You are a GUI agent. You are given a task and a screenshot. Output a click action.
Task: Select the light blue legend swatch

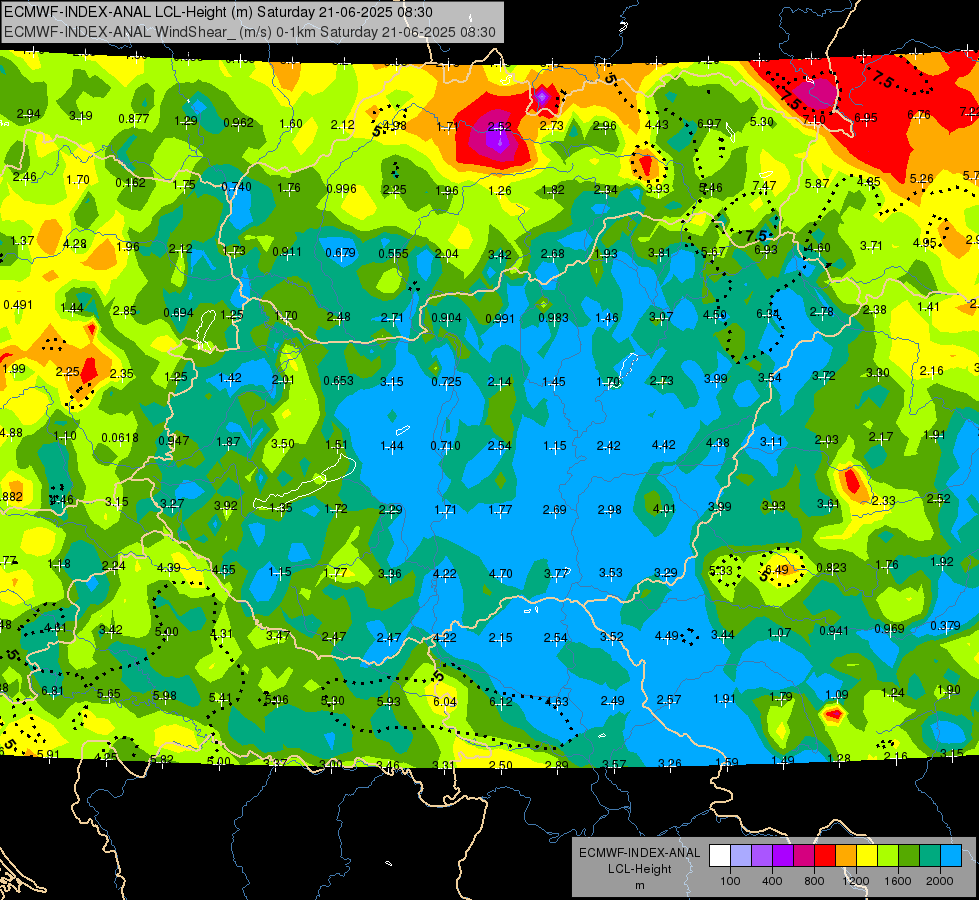(951, 856)
